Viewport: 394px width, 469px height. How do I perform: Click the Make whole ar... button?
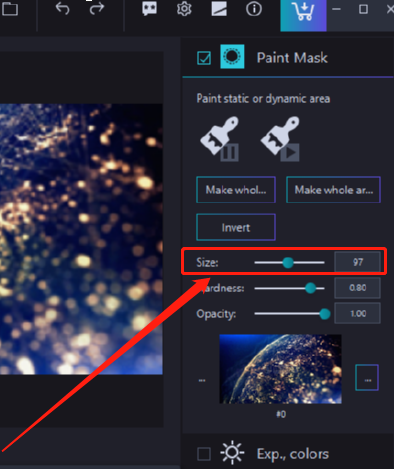pyautogui.click(x=333, y=190)
